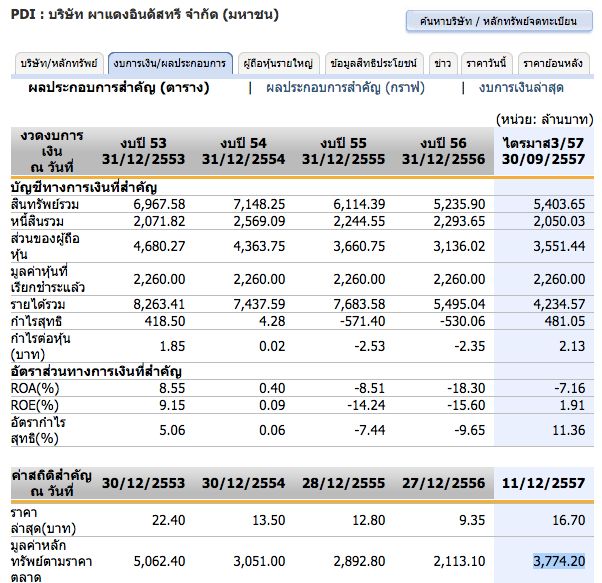Select total assets value 7,148.25

pos(259,204)
